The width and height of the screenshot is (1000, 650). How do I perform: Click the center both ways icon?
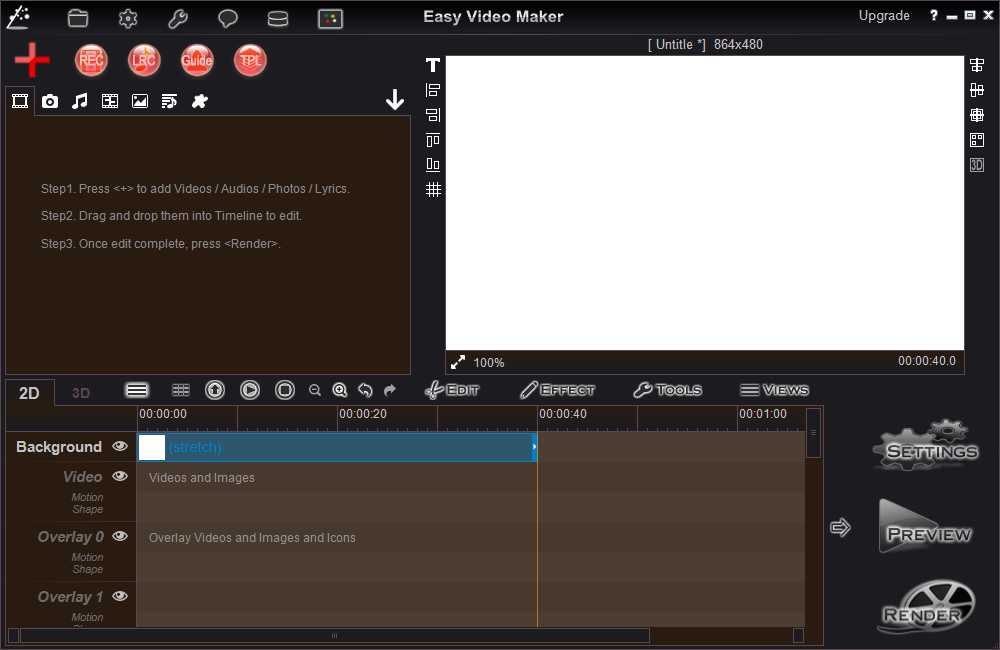977,115
